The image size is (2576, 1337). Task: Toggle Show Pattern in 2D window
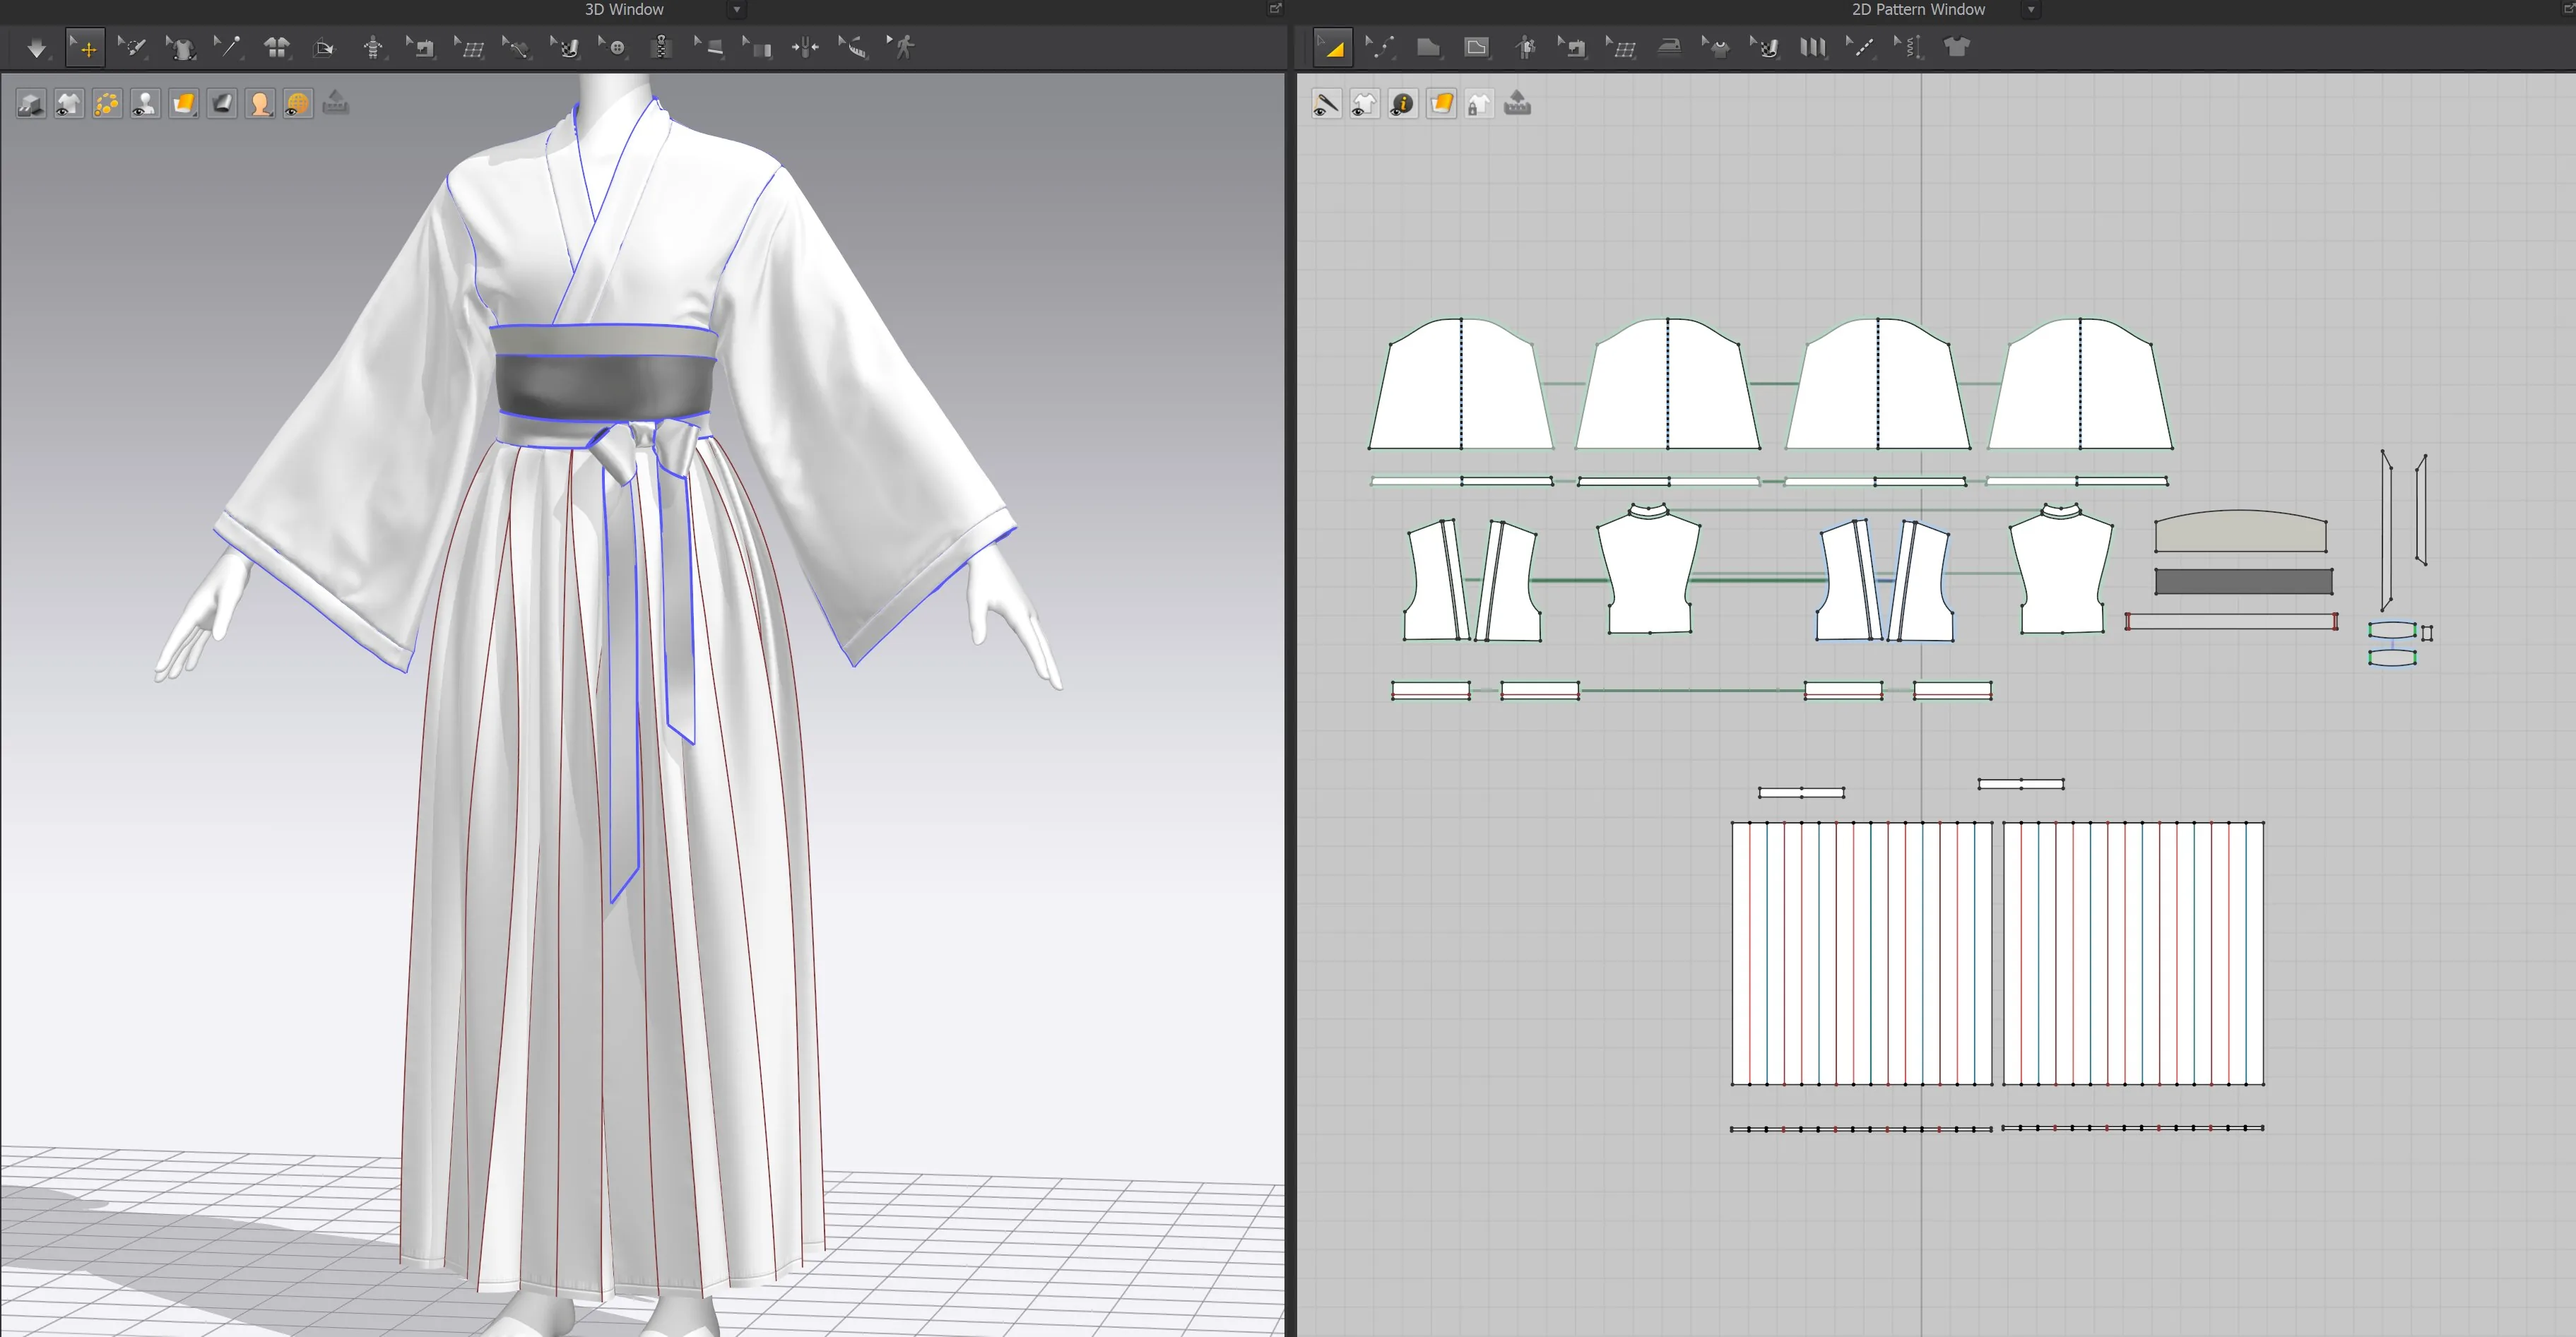(x=1364, y=104)
